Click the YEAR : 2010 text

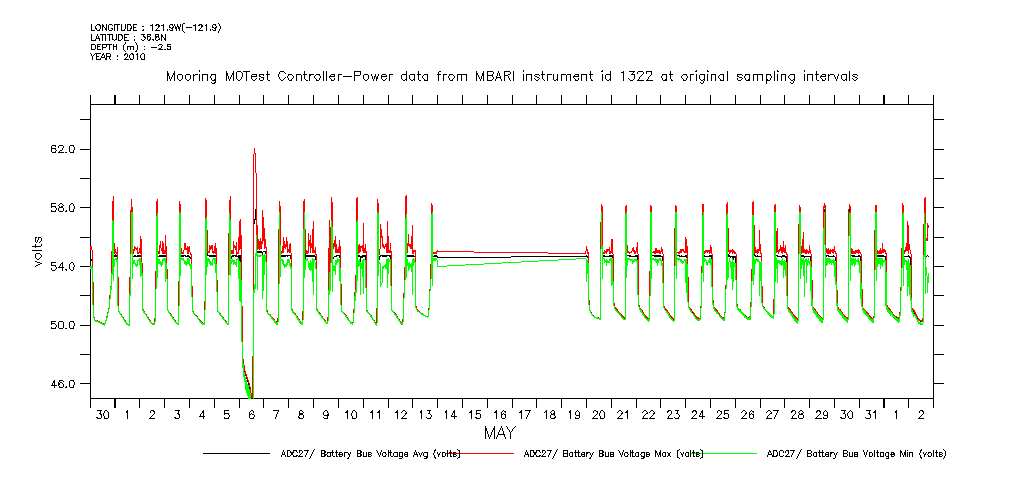(x=118, y=57)
